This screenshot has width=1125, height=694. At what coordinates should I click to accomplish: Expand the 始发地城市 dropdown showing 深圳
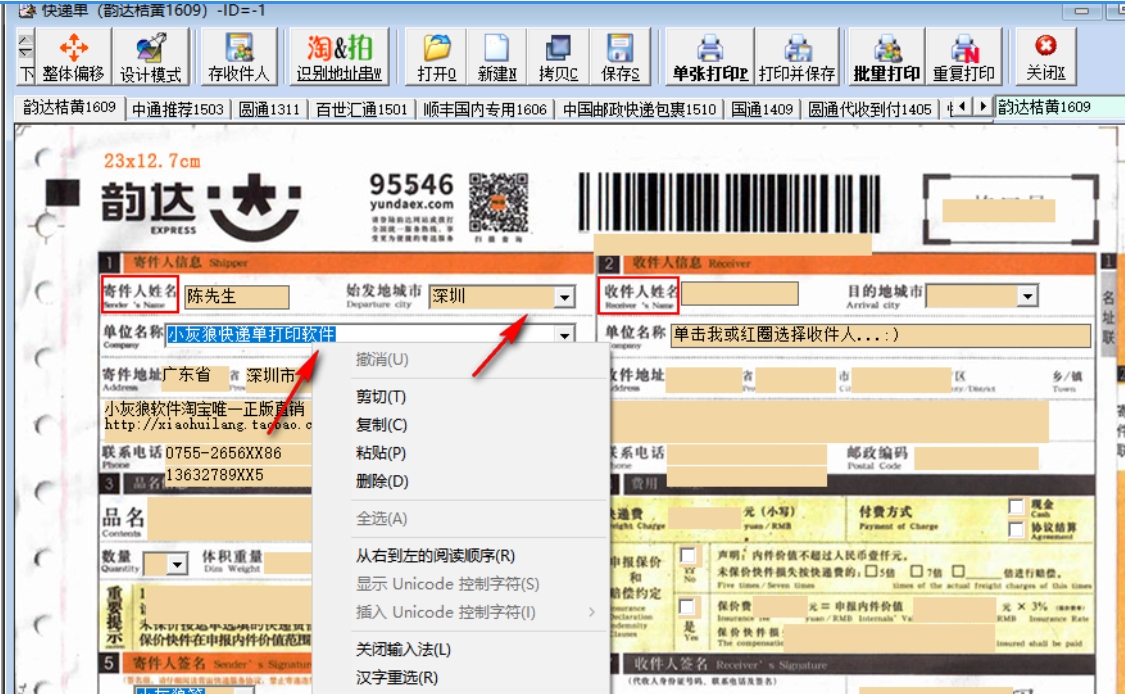point(565,297)
